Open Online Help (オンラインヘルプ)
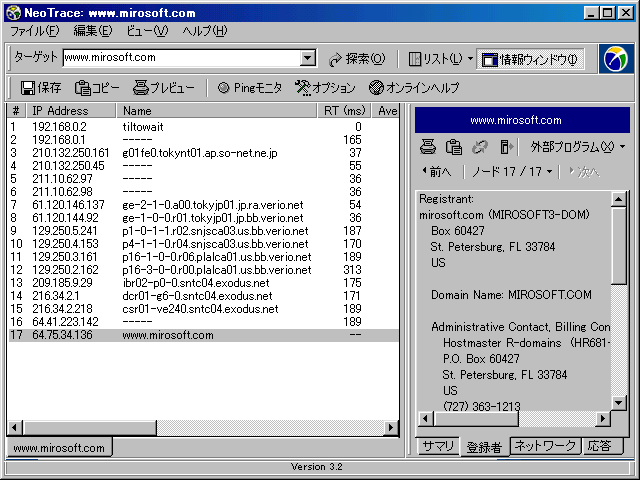 tap(414, 88)
